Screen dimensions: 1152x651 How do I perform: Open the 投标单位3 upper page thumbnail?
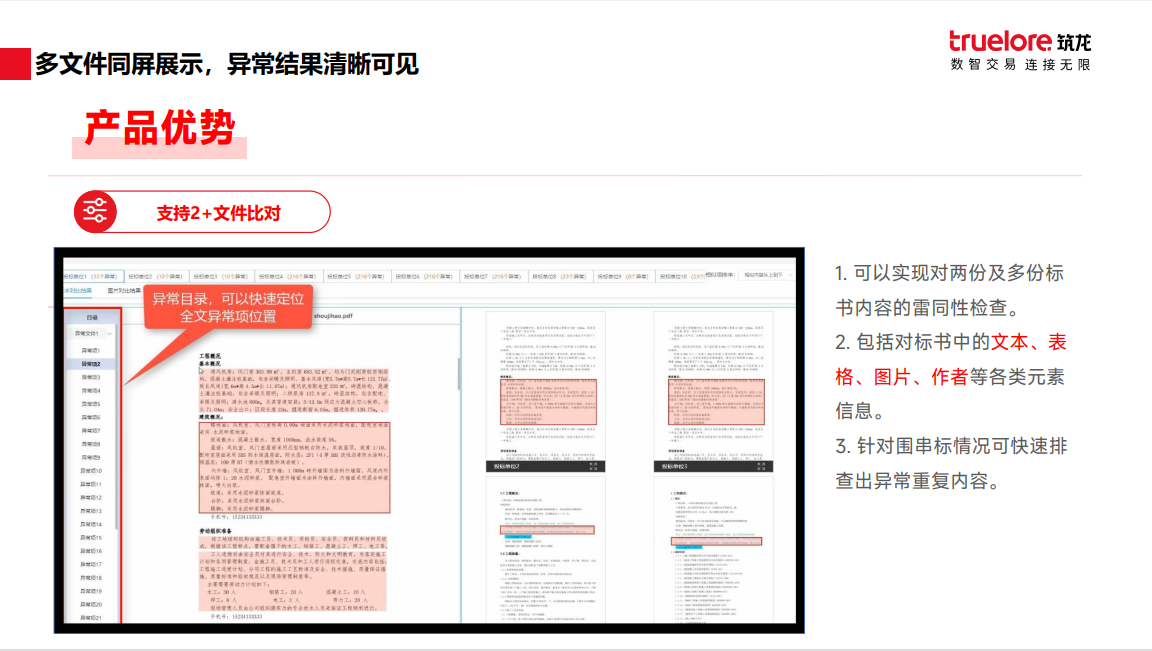coord(713,386)
